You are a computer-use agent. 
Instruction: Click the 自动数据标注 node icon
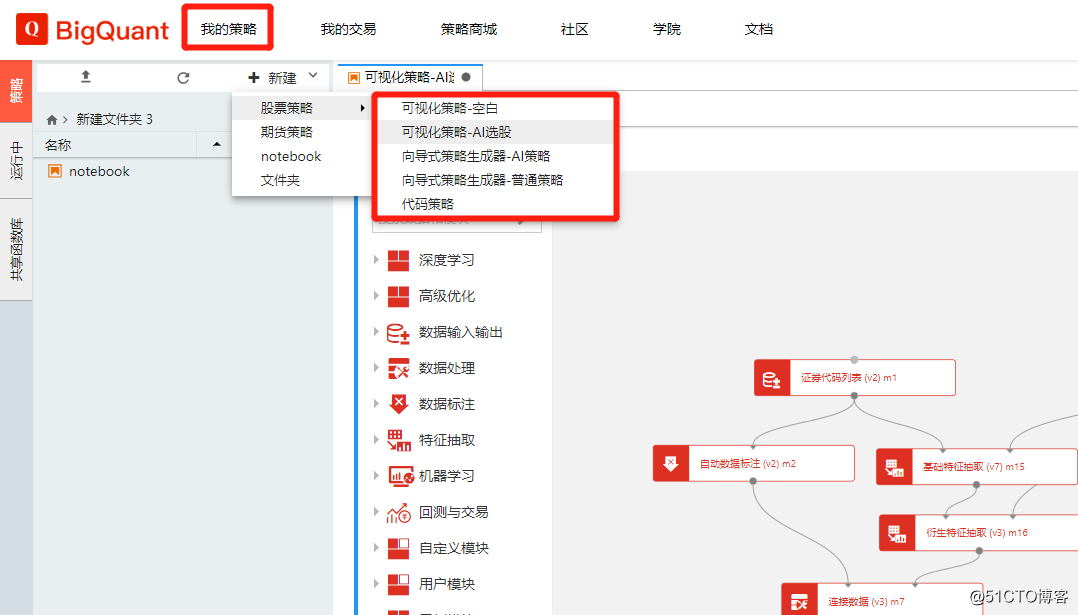670,464
